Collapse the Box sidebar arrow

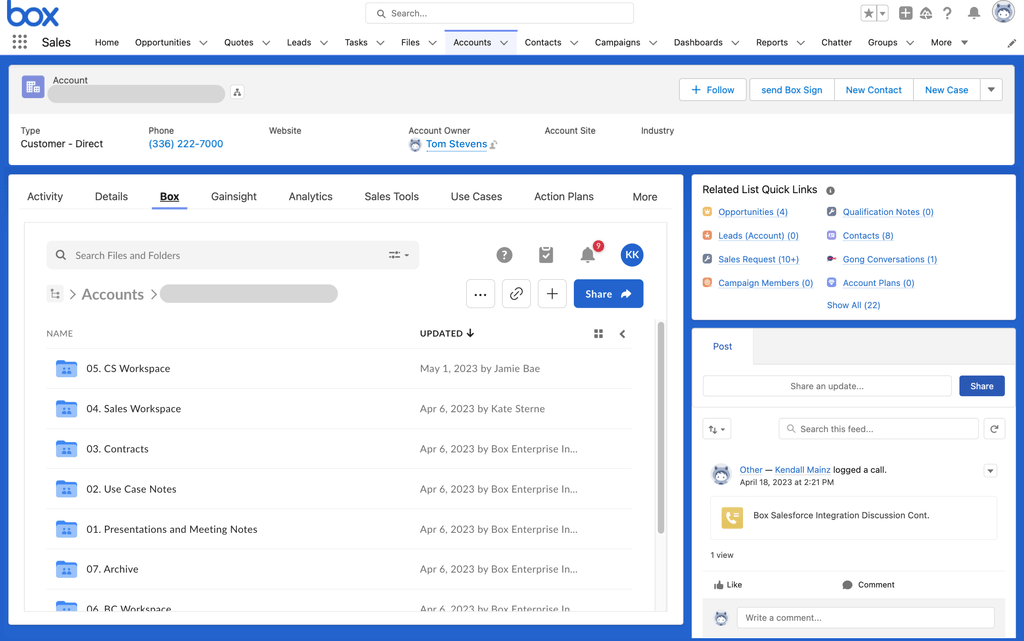(622, 334)
